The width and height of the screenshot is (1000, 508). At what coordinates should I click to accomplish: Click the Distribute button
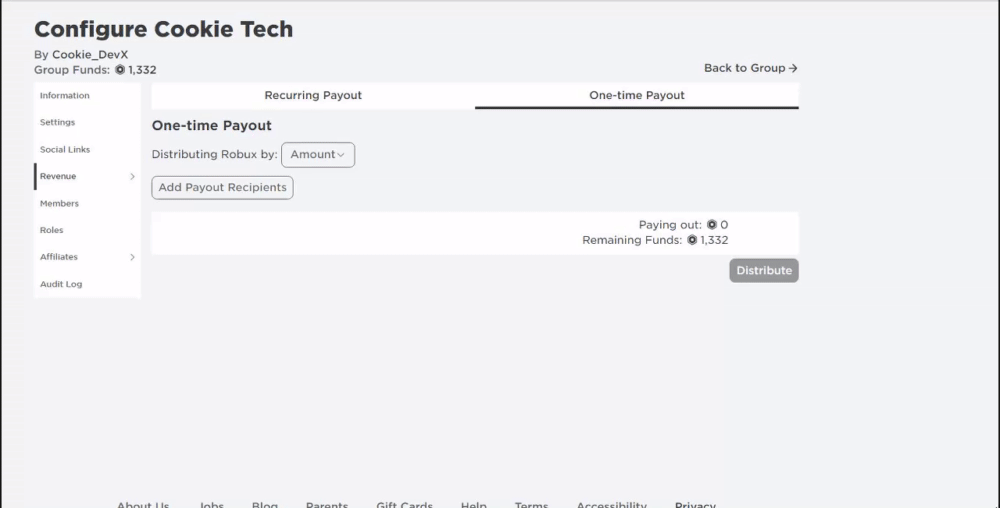tap(763, 270)
